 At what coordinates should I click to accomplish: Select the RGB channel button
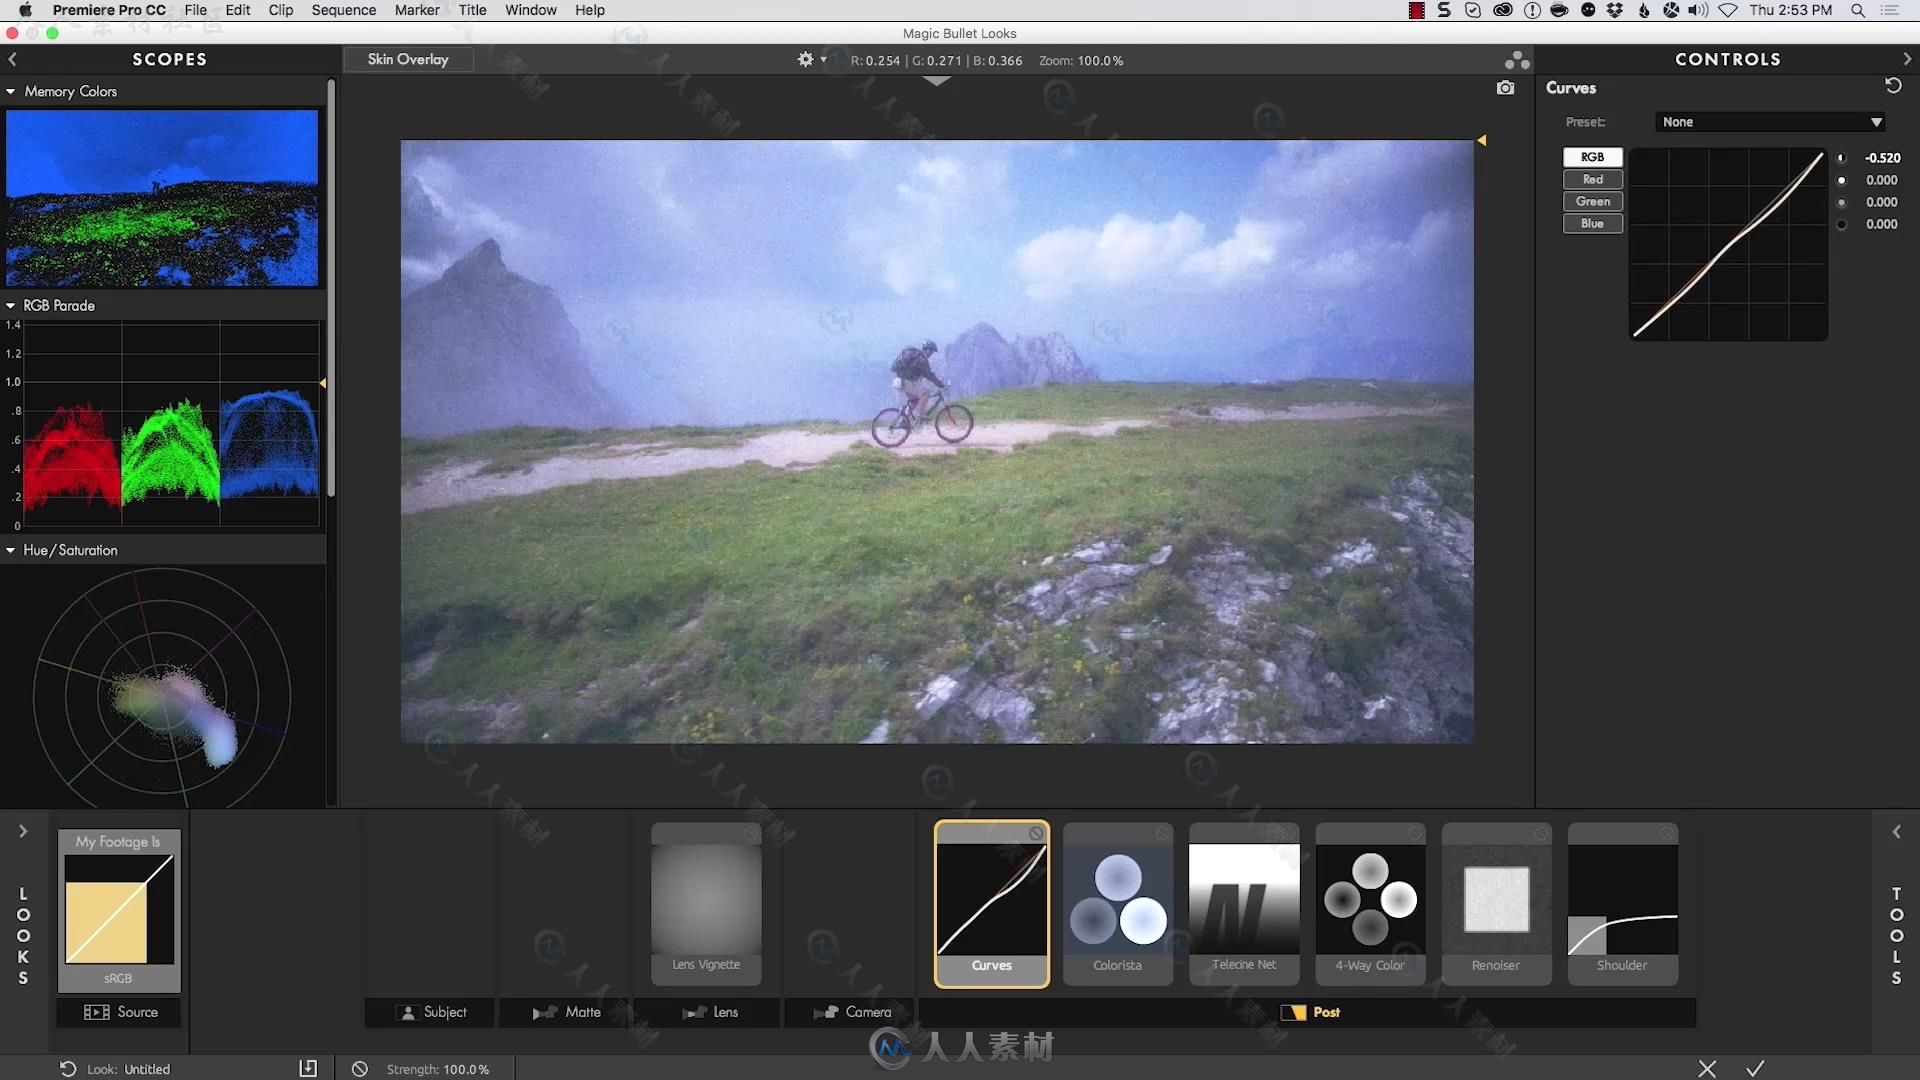(1592, 156)
